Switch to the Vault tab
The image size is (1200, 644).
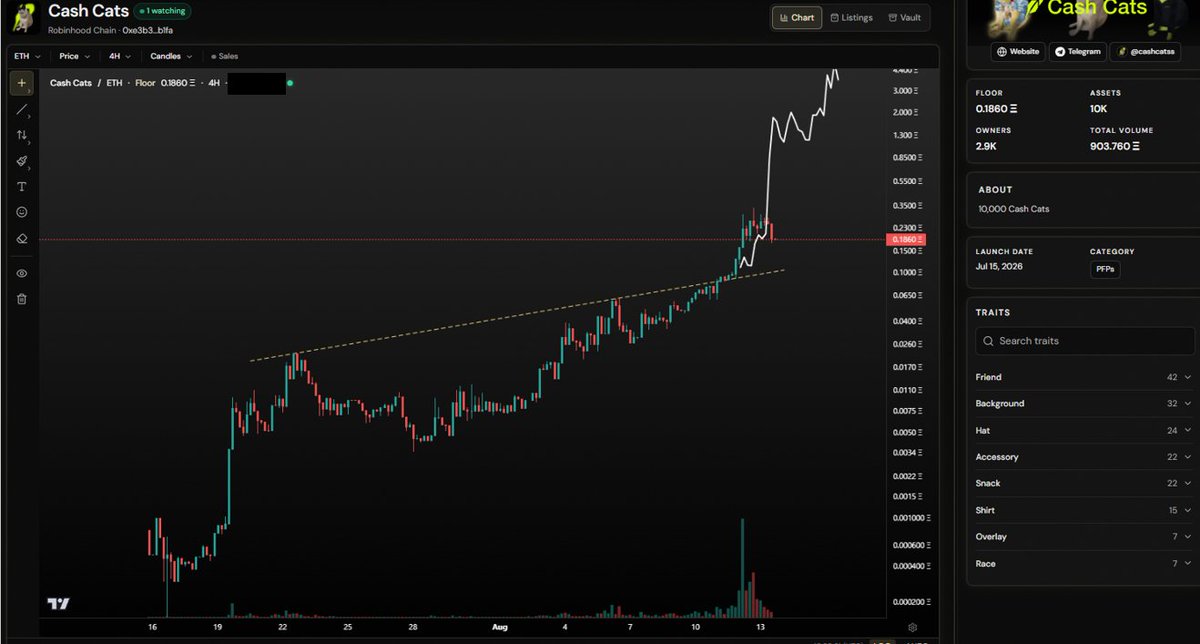[x=905, y=18]
